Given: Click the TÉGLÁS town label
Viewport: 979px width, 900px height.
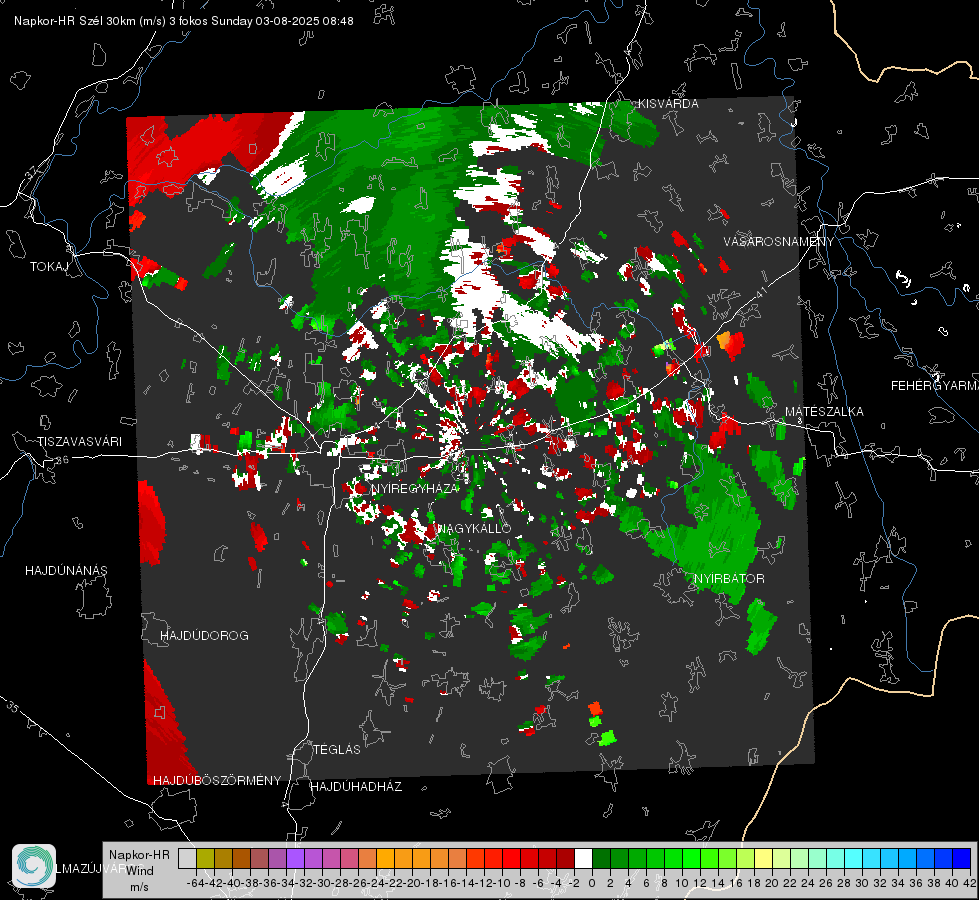Looking at the screenshot, I should [x=337, y=750].
